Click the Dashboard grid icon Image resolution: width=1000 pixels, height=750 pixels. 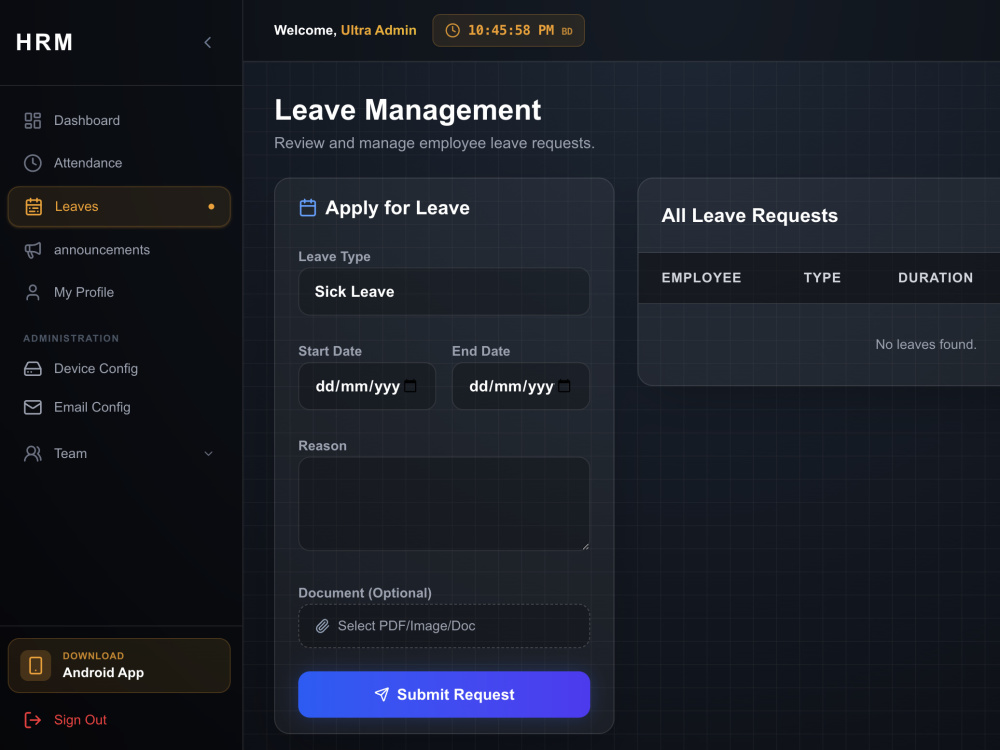coord(33,121)
